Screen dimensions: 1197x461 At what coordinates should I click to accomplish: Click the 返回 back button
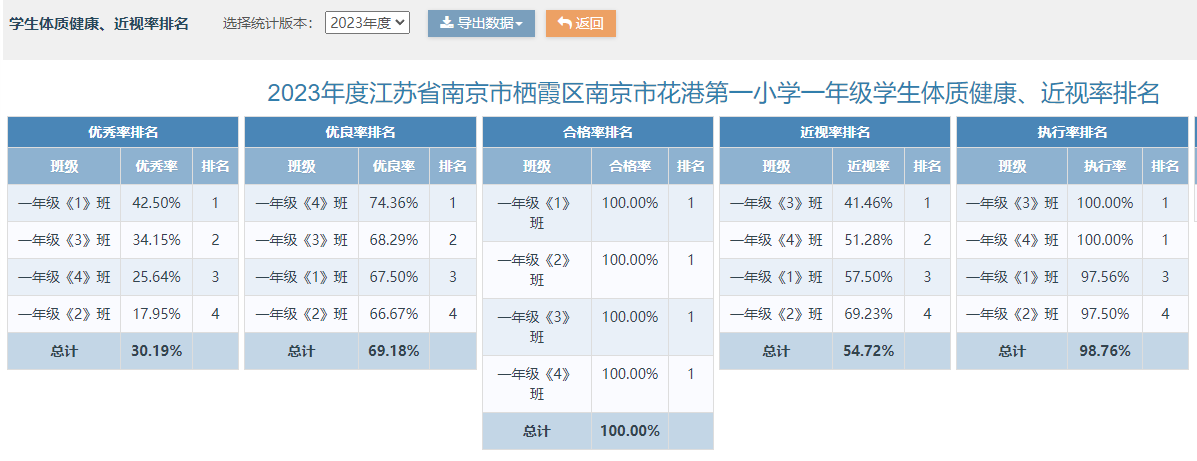coord(581,23)
